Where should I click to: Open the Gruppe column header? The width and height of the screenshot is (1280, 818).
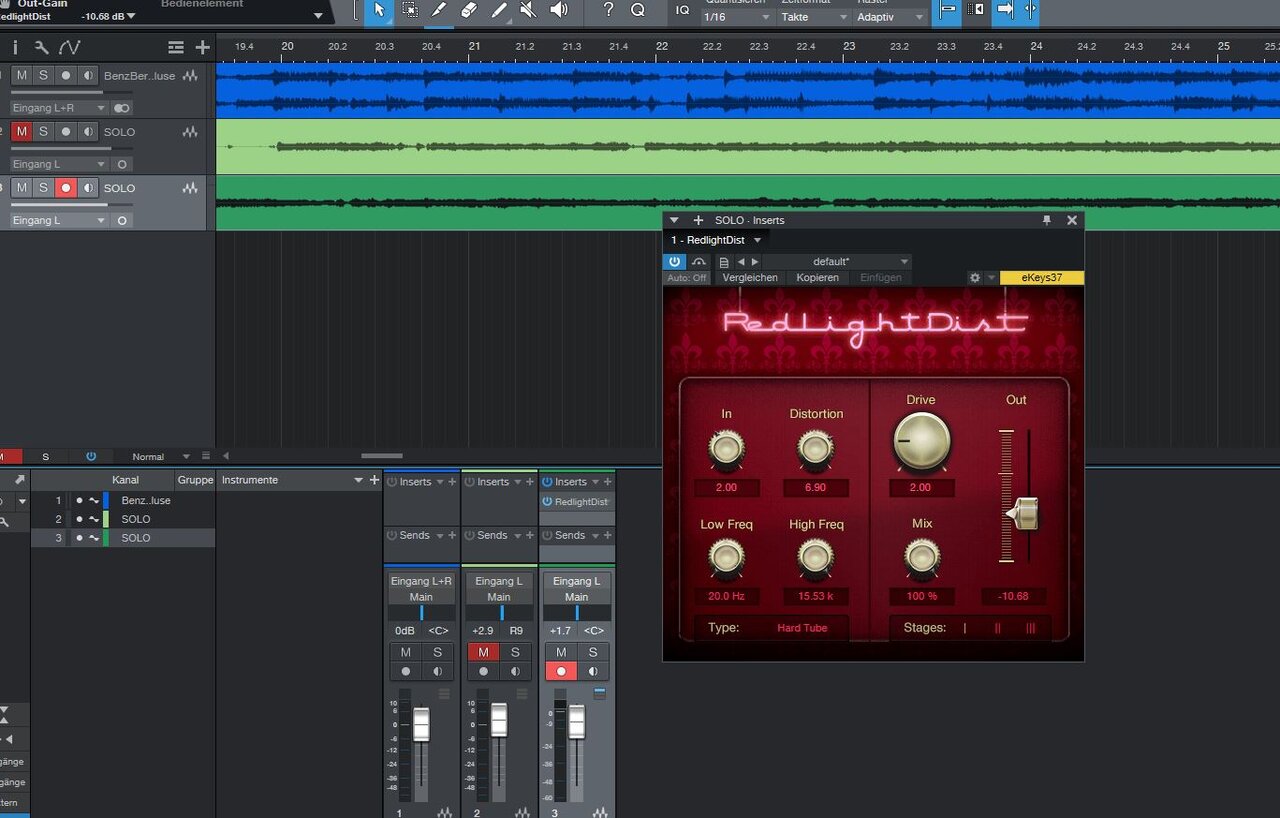[x=195, y=480]
